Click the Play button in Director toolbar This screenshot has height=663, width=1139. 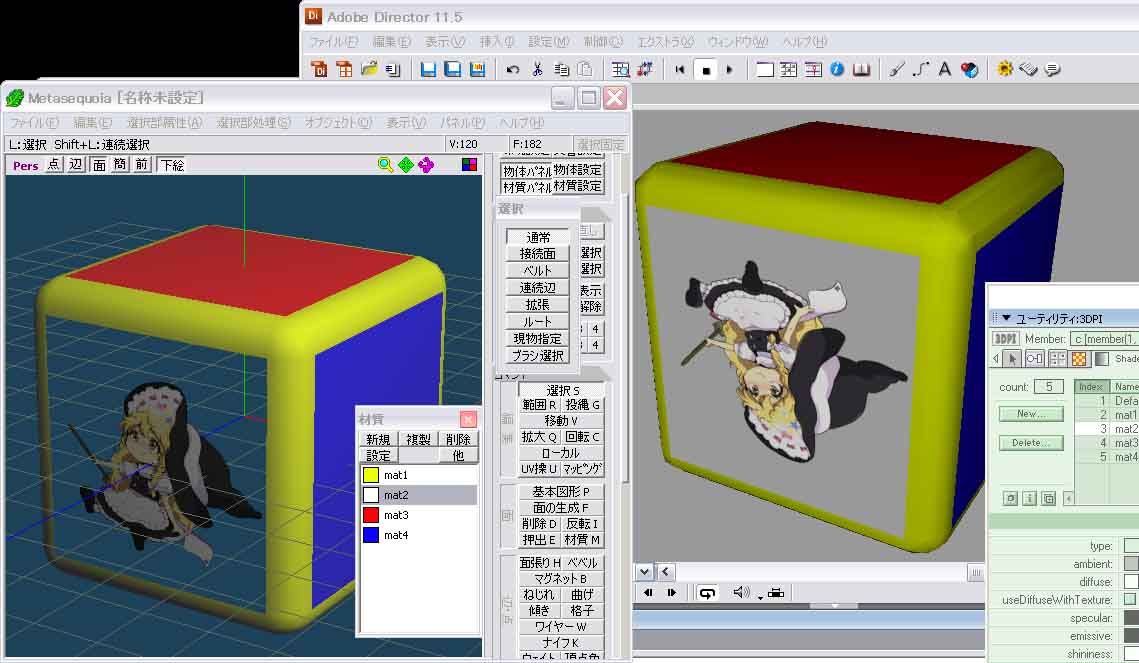pyautogui.click(x=729, y=70)
